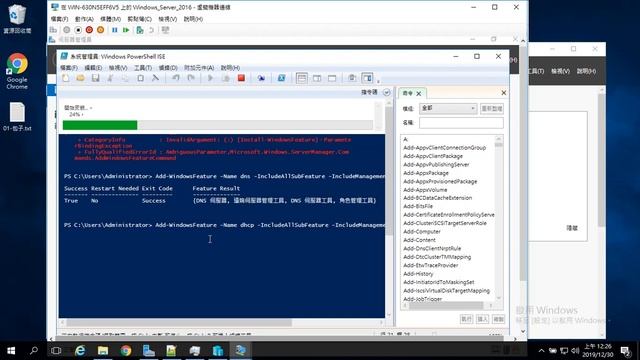This screenshot has width=640, height=360.
Task: Click Revert arrow in VM connection toolbar
Action: [x=151, y=30]
